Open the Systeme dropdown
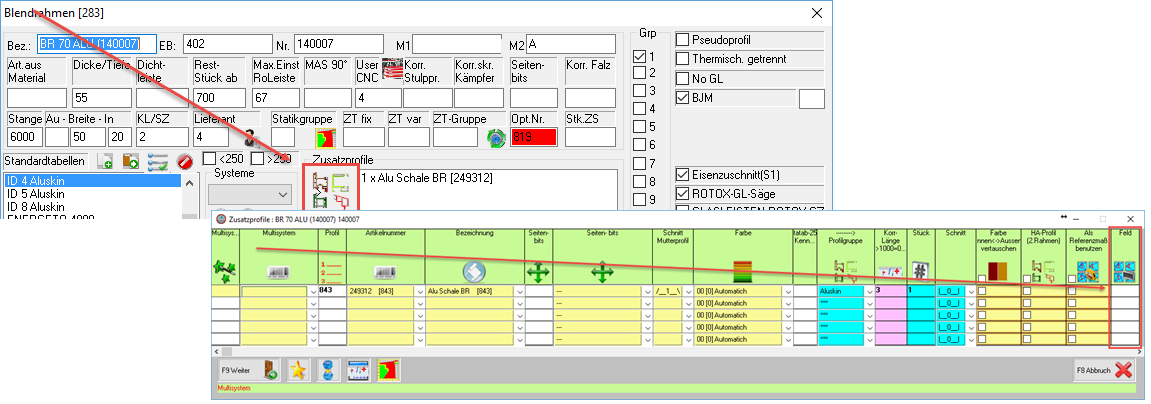This screenshot has width=1151, height=404. (249, 195)
